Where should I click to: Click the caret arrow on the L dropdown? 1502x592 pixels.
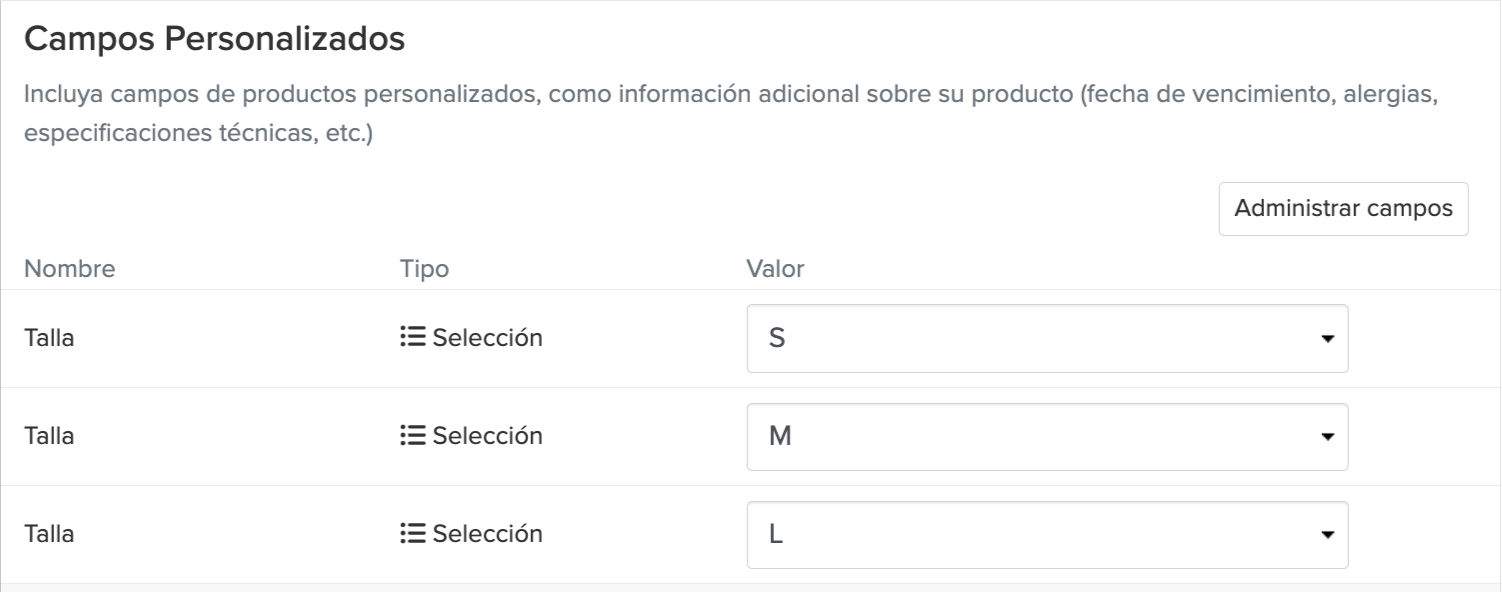(x=1327, y=535)
